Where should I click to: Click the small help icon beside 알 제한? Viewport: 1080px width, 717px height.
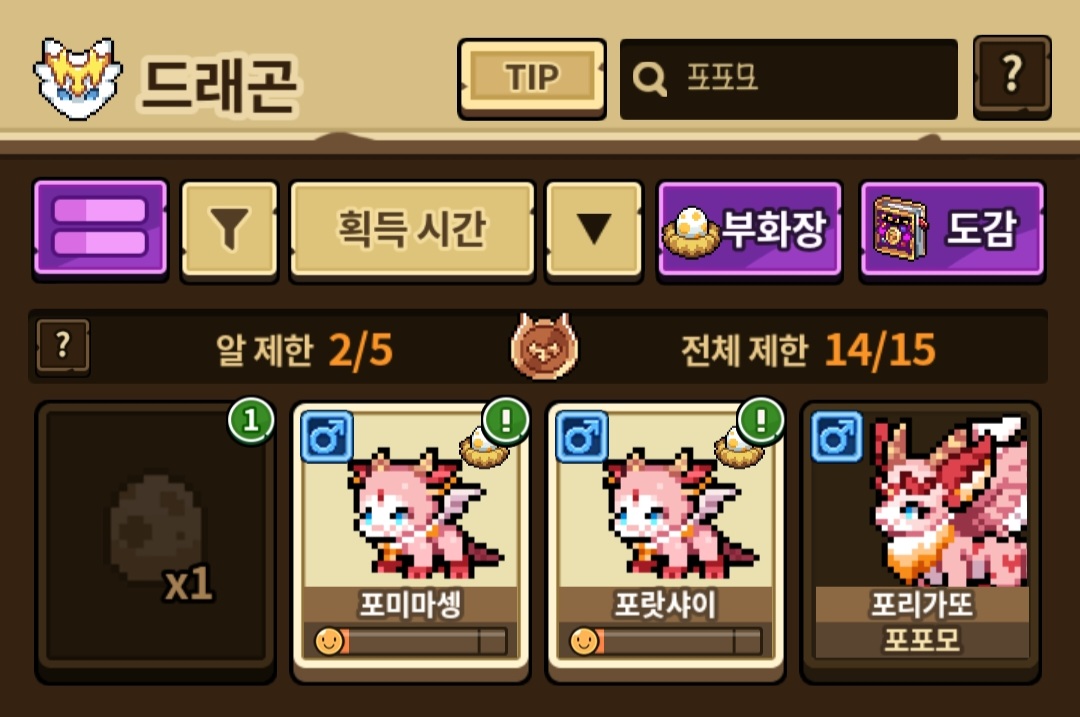pos(63,346)
